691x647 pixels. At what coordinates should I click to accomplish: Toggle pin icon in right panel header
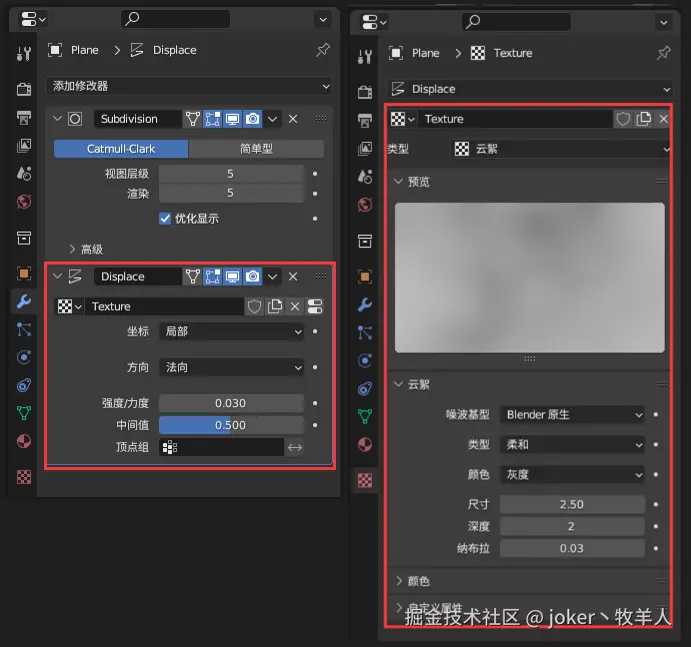(663, 53)
